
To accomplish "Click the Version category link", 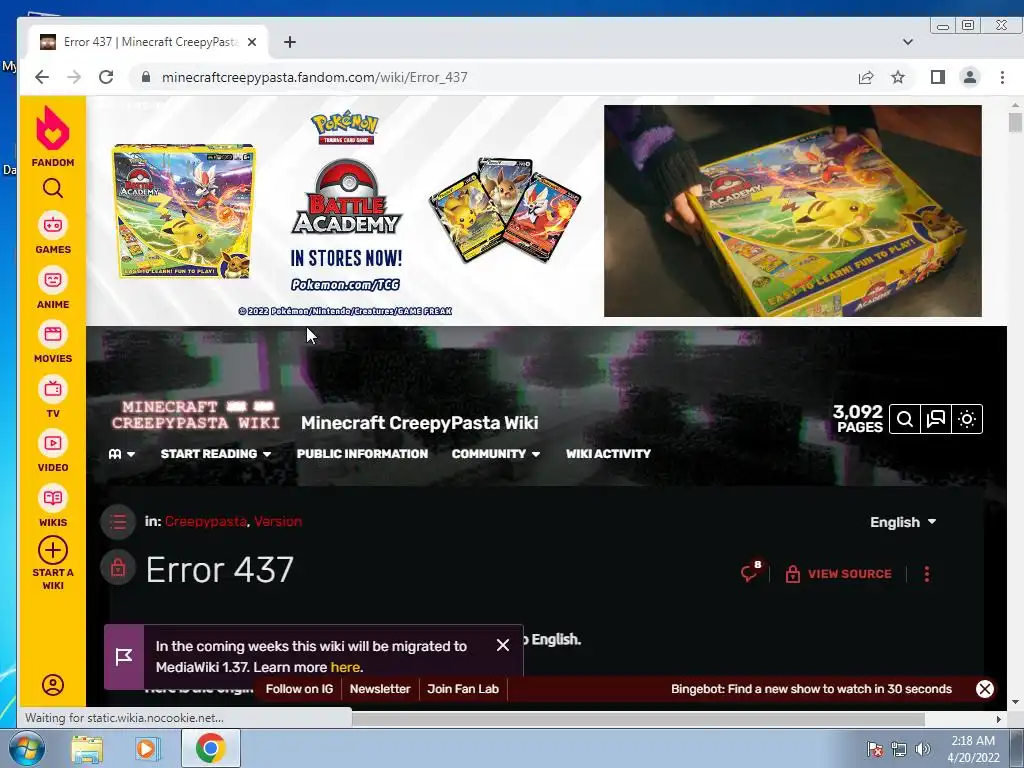I will [278, 521].
